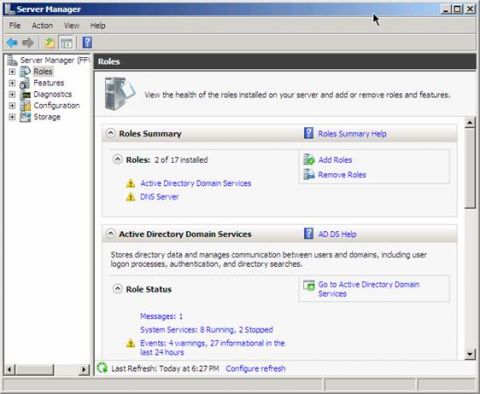
Task: Collapse the Roles Summary section
Action: tap(110, 133)
